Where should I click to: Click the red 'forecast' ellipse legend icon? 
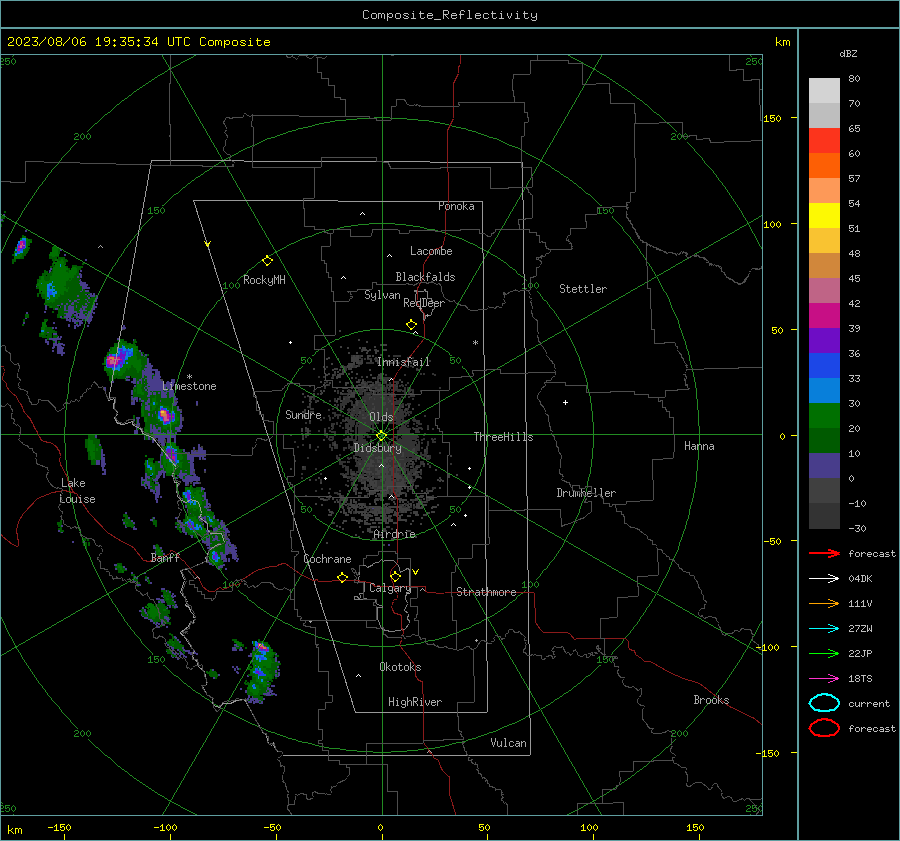click(x=824, y=728)
